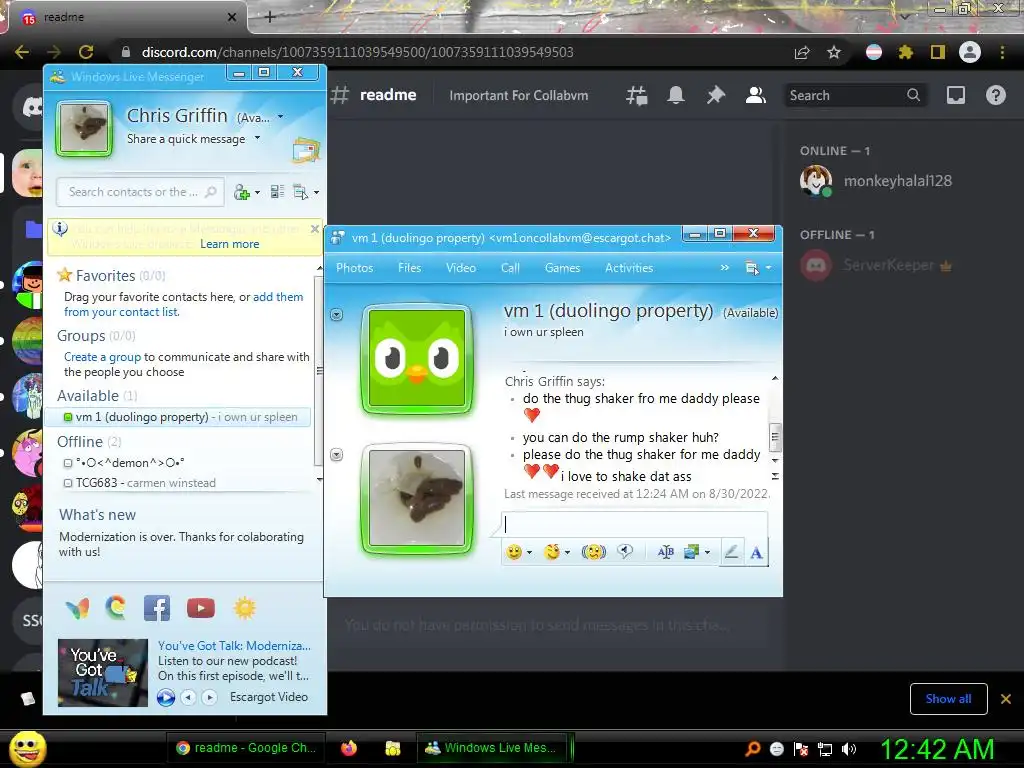
Task: Click Discord Search box
Action: (x=855, y=95)
